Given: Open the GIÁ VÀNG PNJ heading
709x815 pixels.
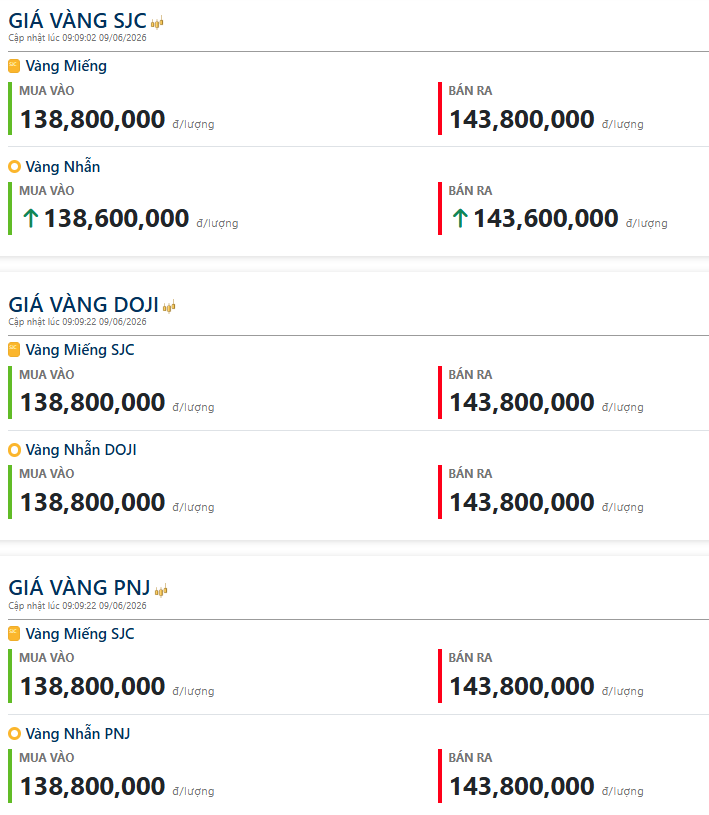Looking at the screenshot, I should 80,588.
